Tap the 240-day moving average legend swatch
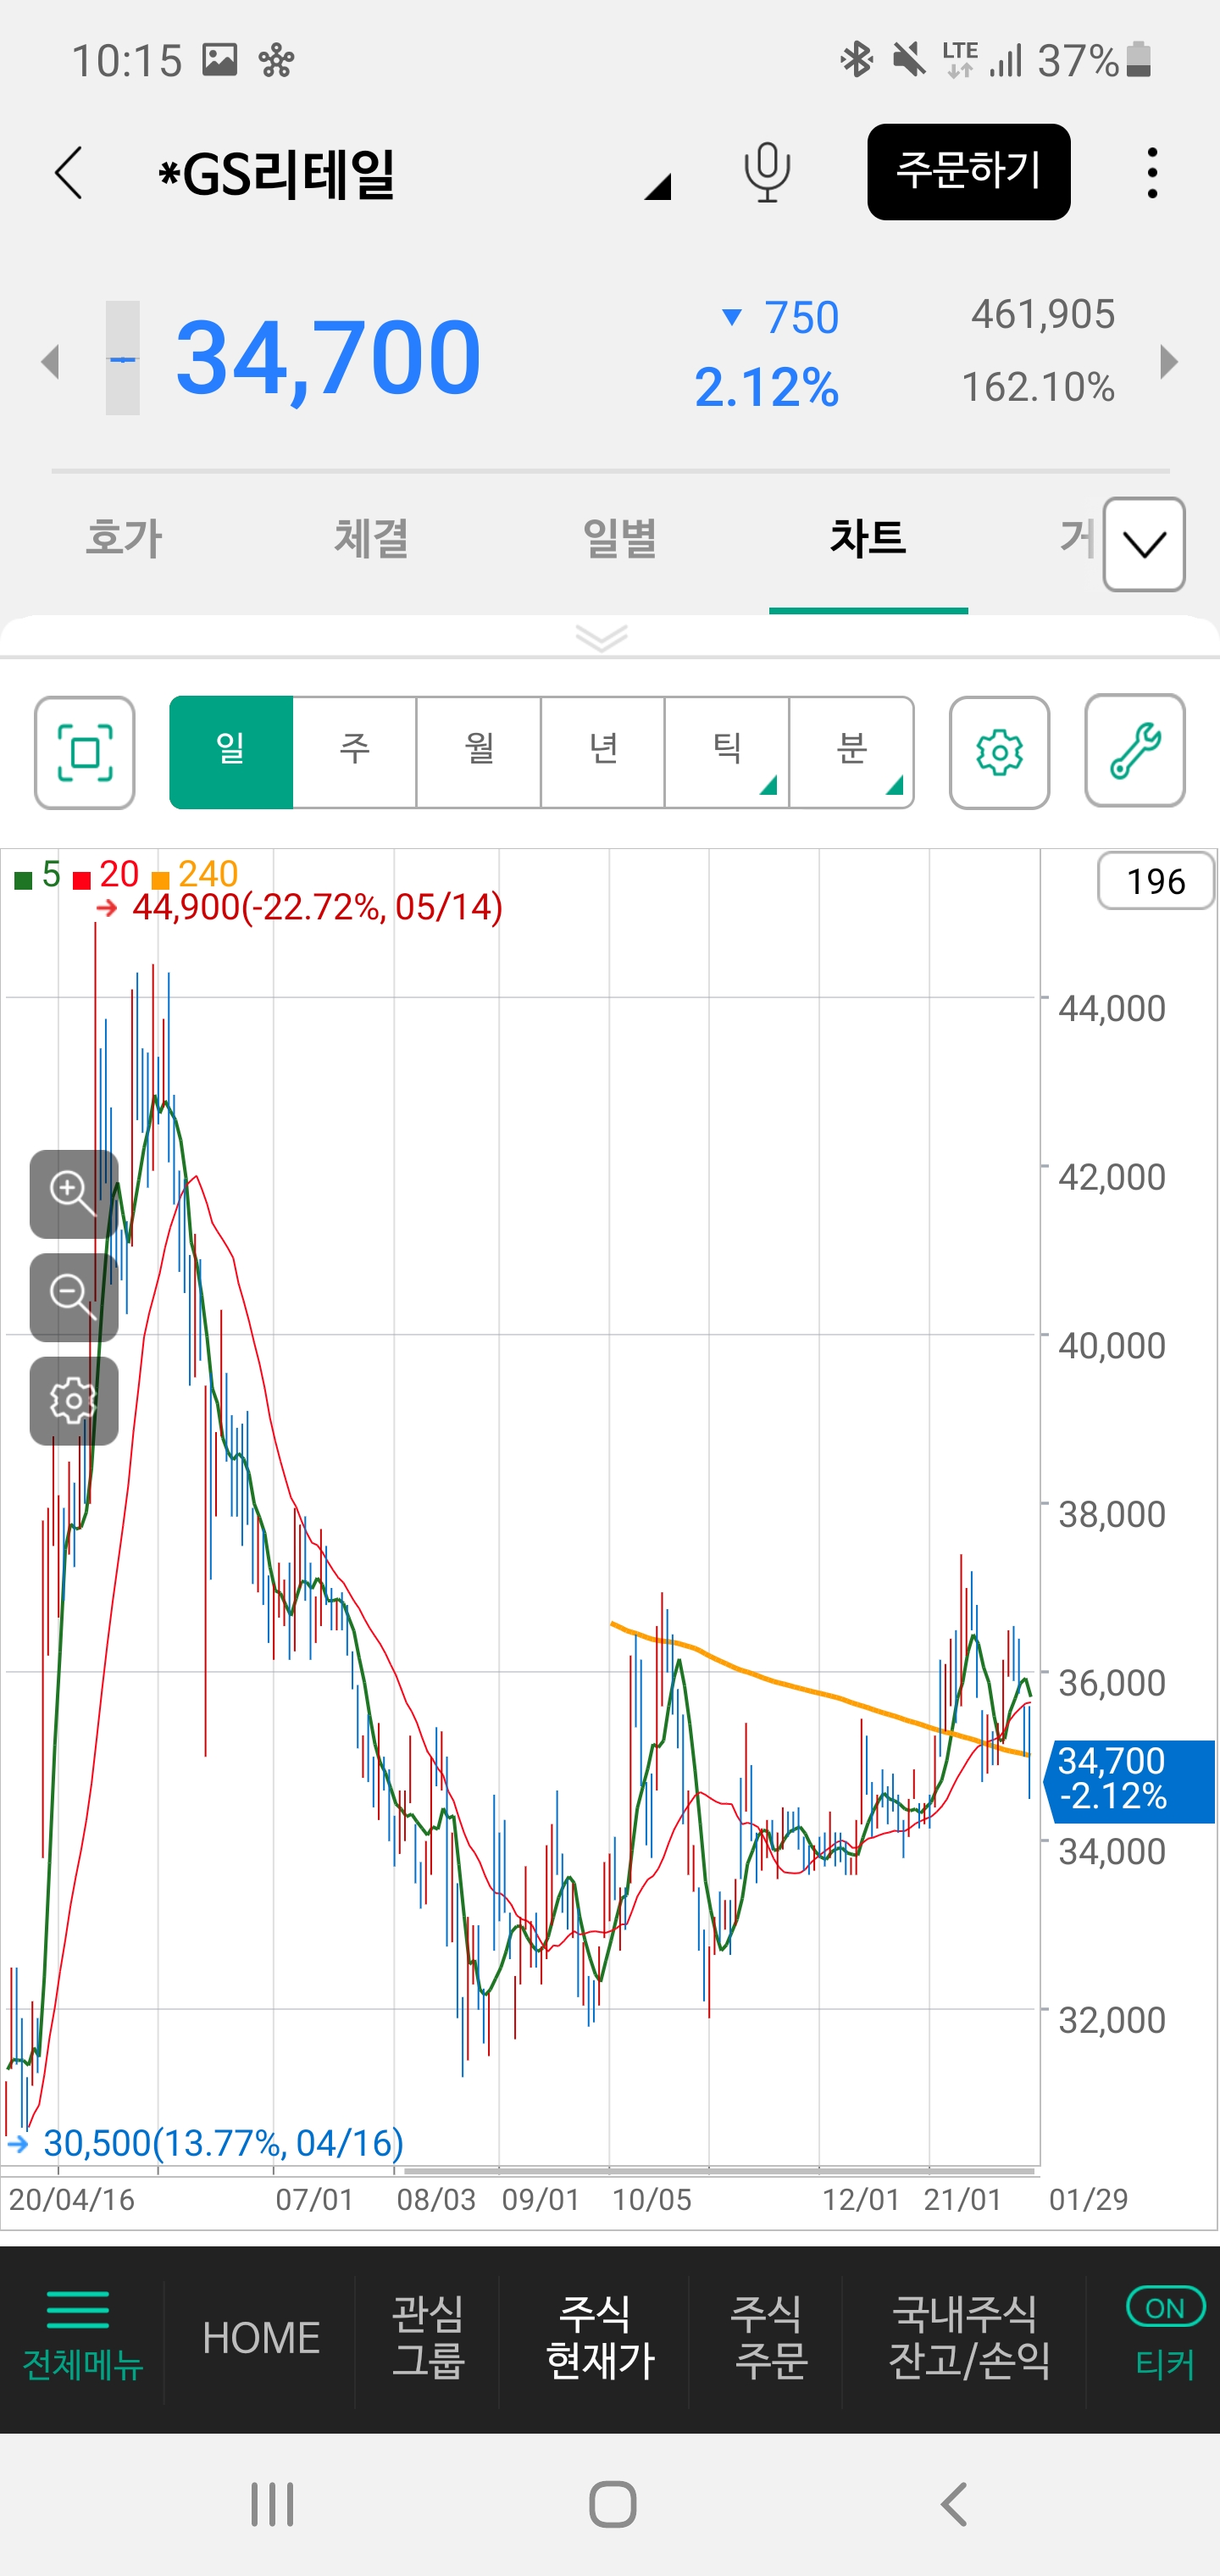Viewport: 1220px width, 2576px height. point(160,880)
